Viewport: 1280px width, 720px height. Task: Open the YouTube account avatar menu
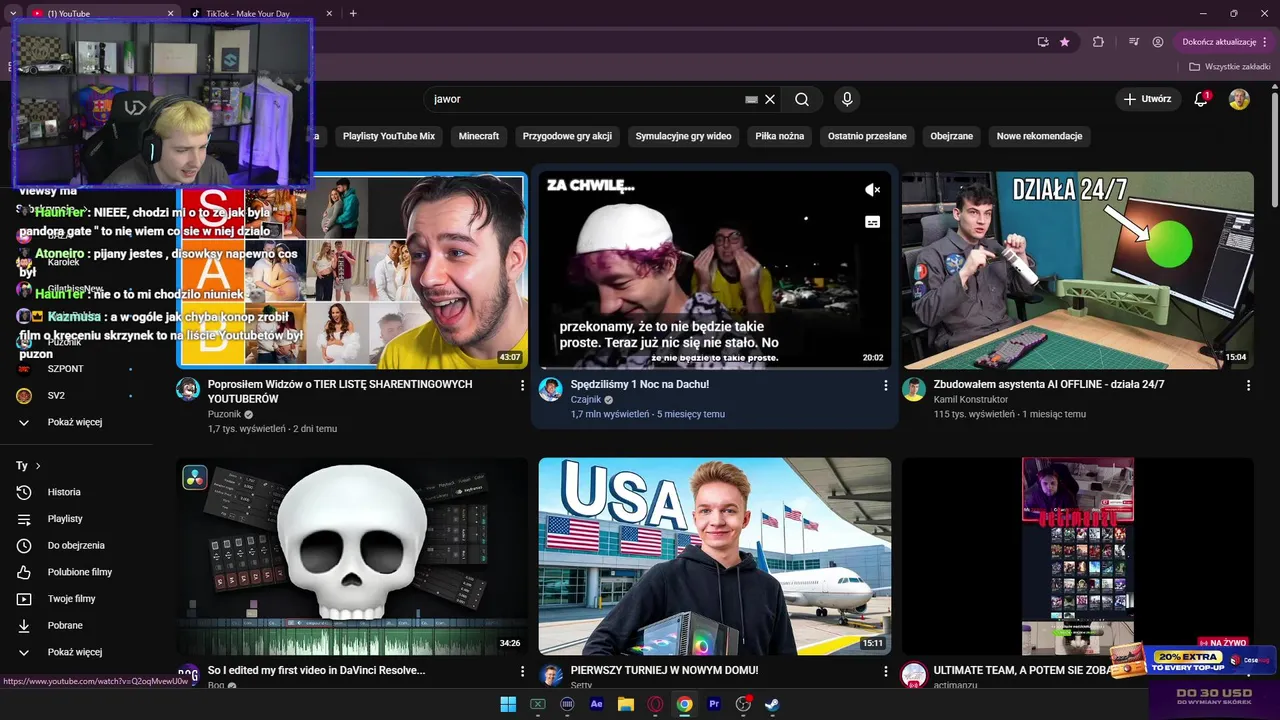pos(1239,99)
